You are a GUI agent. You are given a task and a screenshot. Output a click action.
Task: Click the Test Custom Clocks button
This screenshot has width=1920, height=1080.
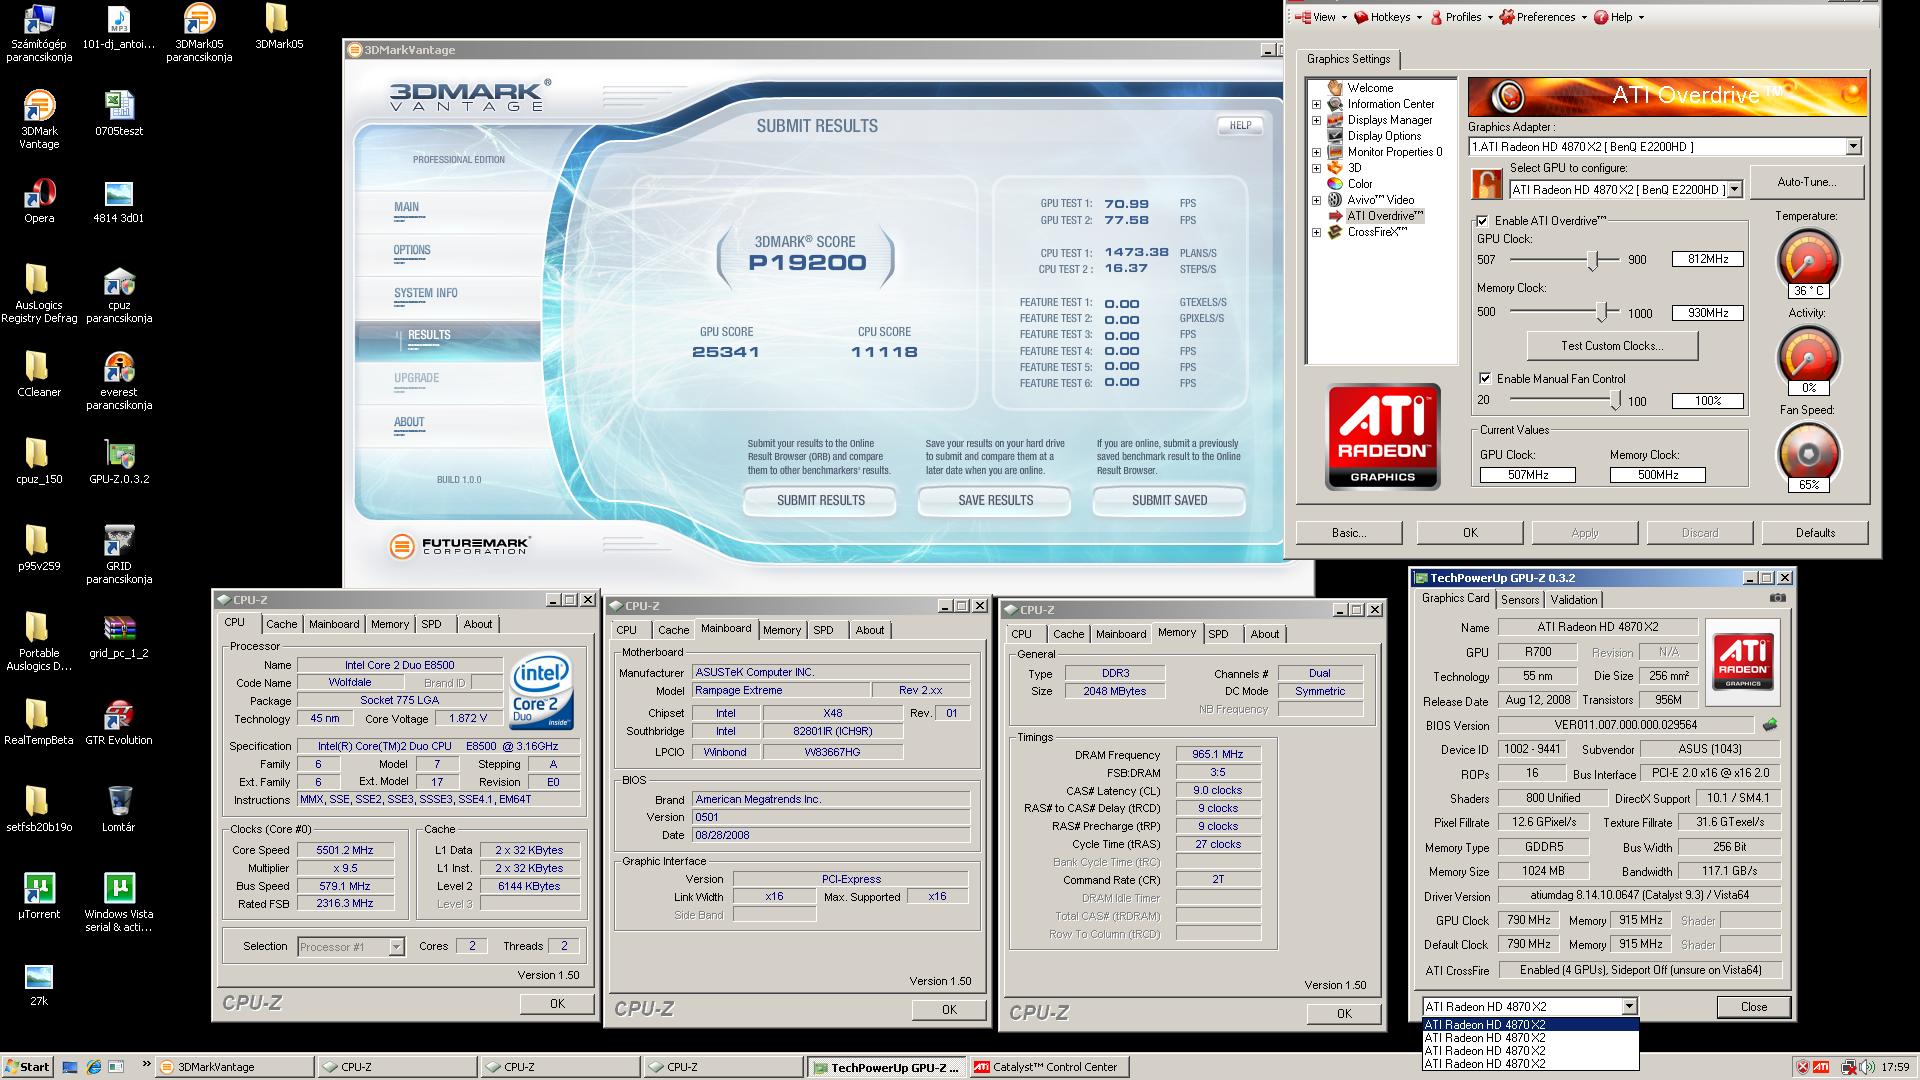(x=1612, y=346)
